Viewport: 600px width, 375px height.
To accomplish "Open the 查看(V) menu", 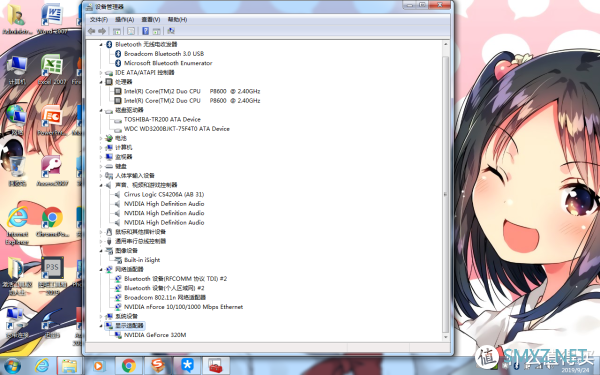I will click(x=151, y=19).
